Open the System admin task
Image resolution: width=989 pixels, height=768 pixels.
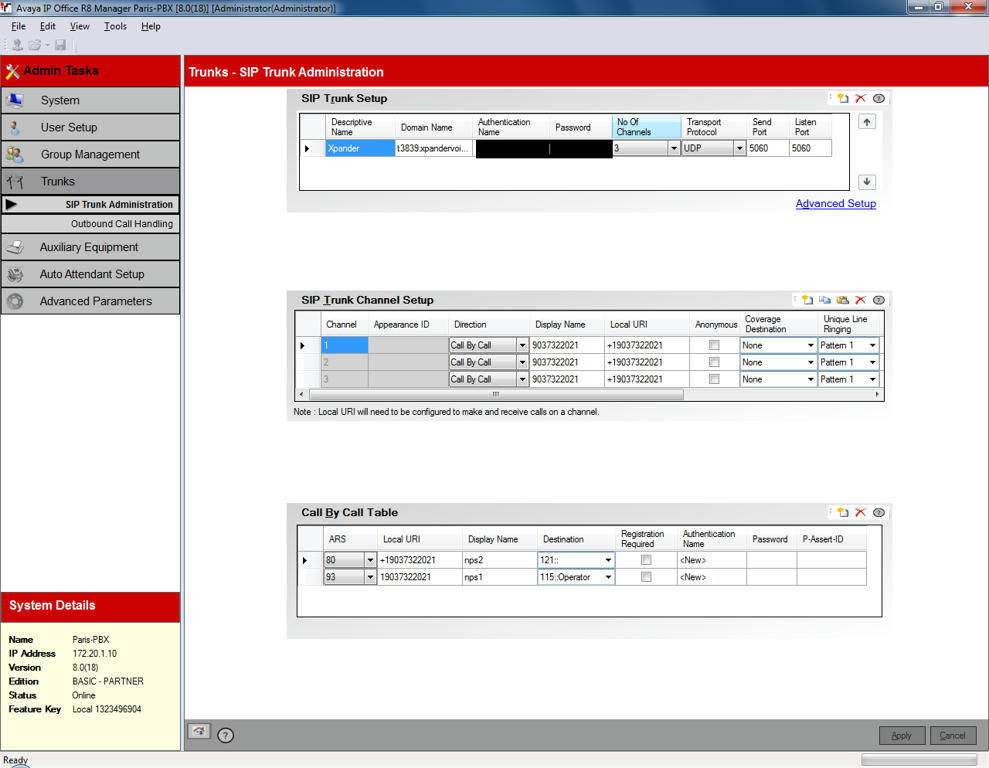(90, 100)
